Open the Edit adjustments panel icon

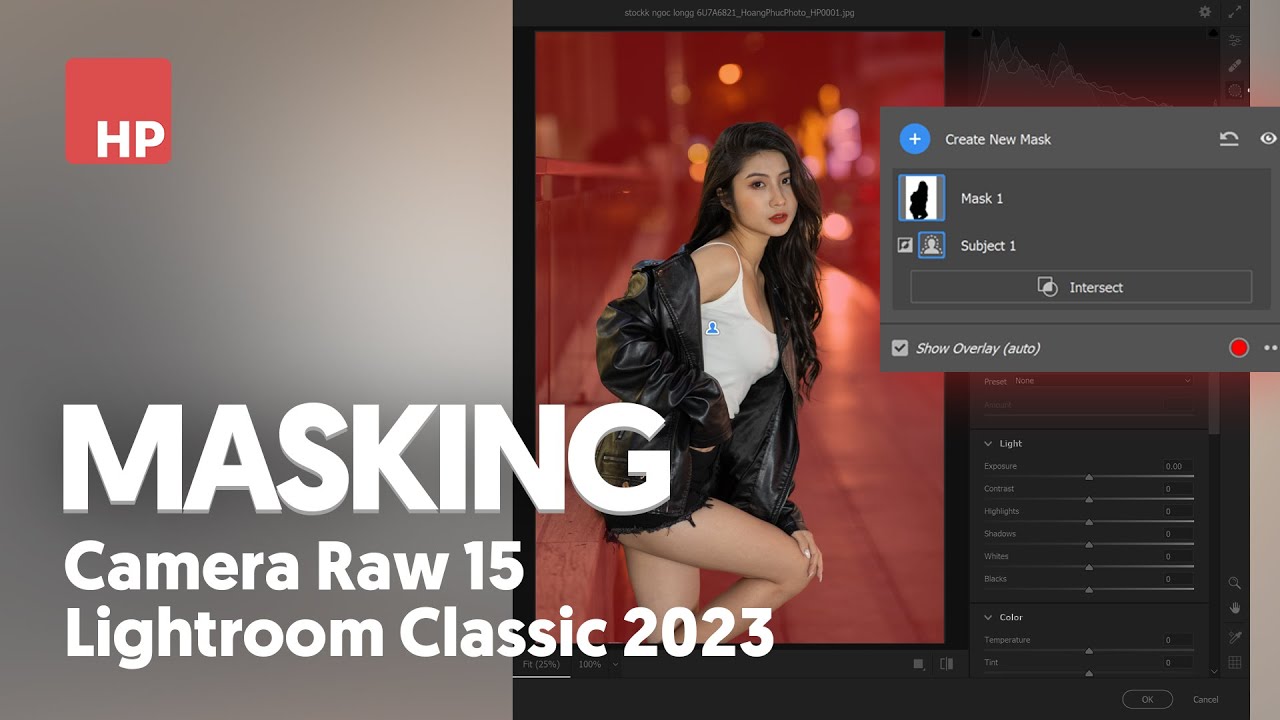tap(1234, 39)
